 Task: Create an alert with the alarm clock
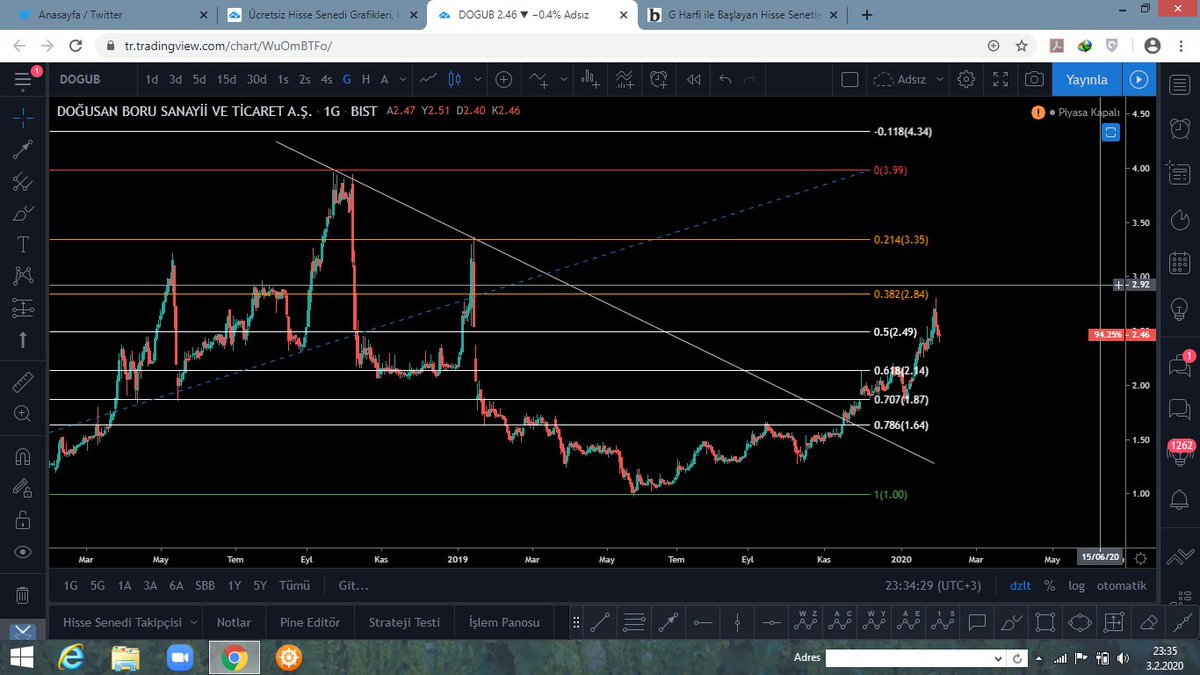pos(659,79)
